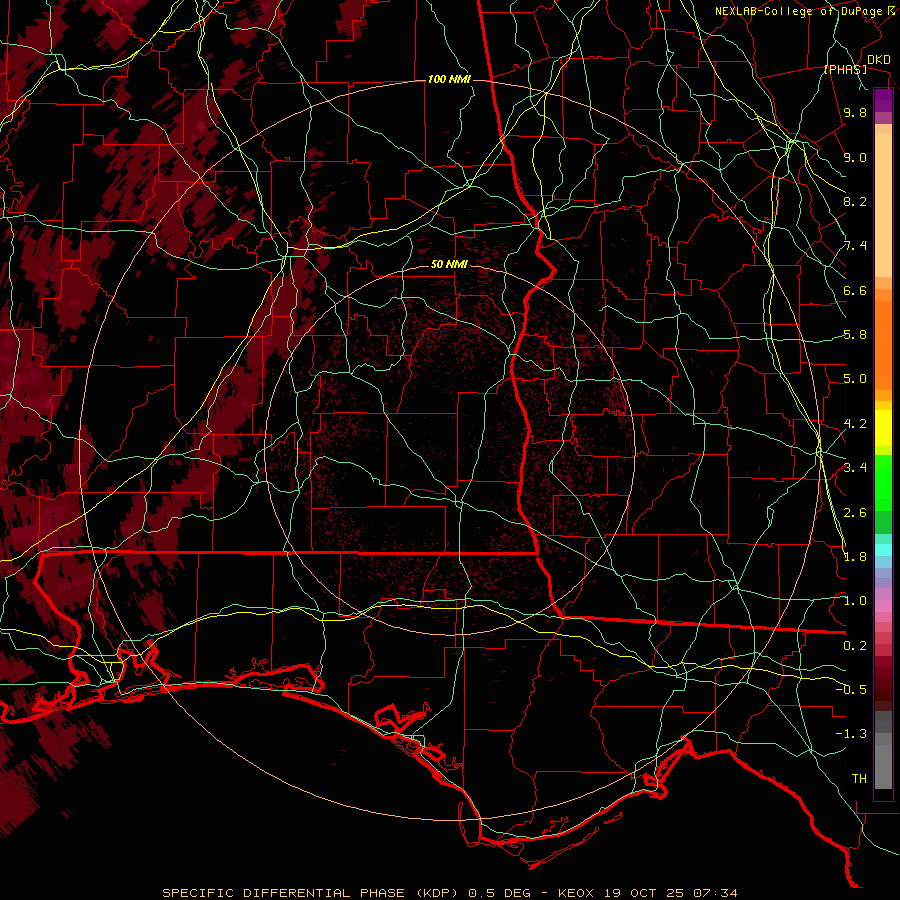The height and width of the screenshot is (900, 900).
Task: Click the "KEOX" radar station identifier
Action: pos(576,893)
